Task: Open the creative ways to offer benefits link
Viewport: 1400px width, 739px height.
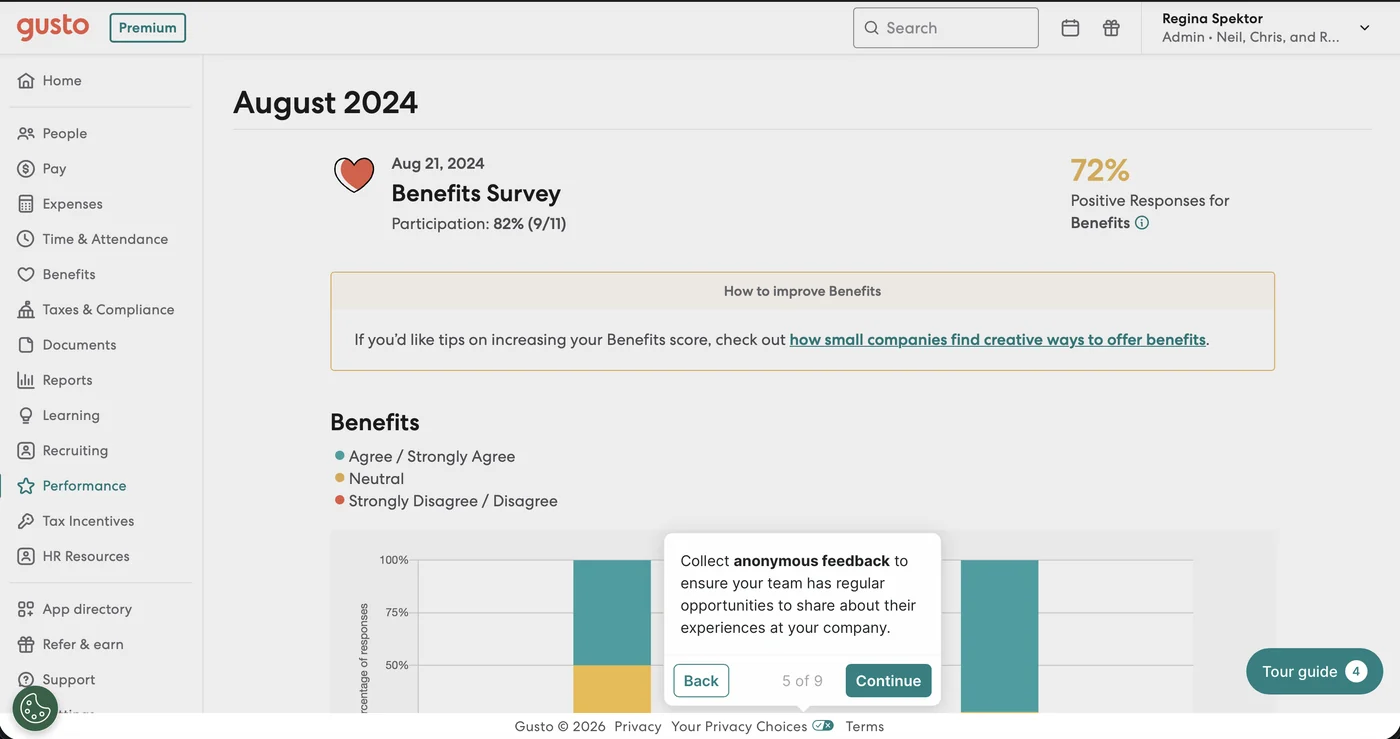Action: [x=997, y=339]
